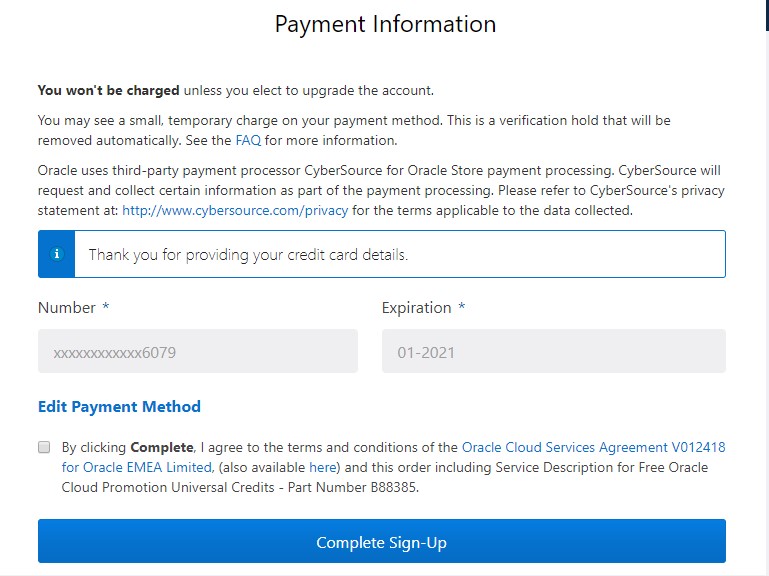Click the card Number field
The height and width of the screenshot is (576, 769).
197,352
